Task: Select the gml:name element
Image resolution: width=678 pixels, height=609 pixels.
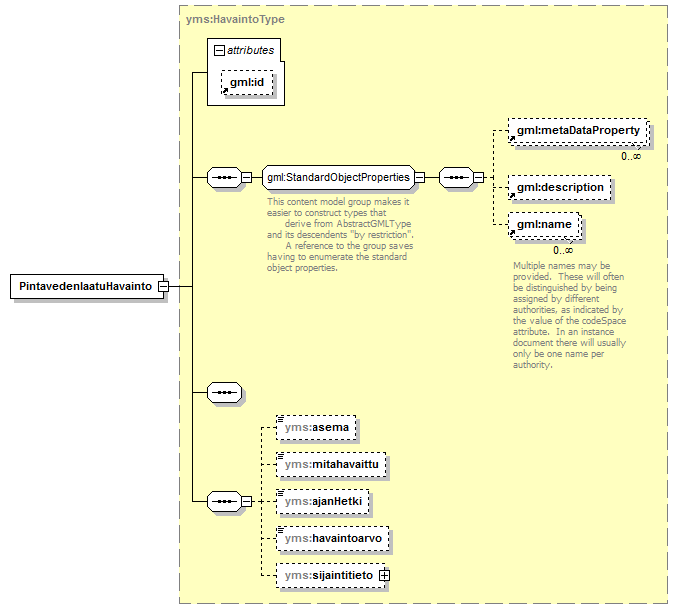Action: [544, 224]
